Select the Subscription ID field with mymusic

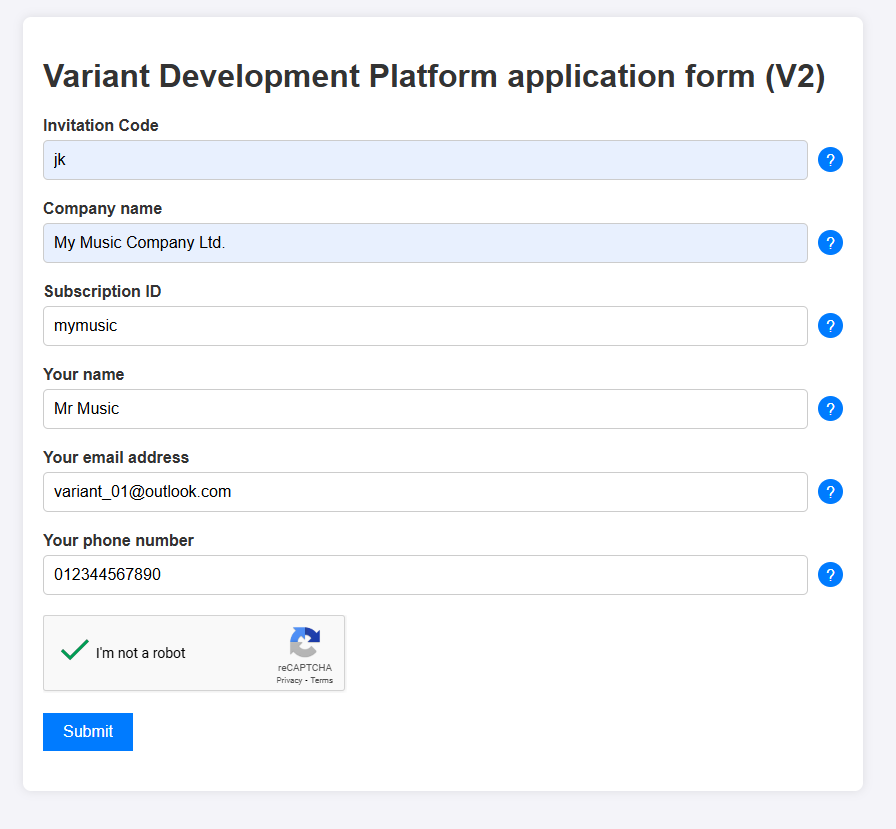(425, 326)
